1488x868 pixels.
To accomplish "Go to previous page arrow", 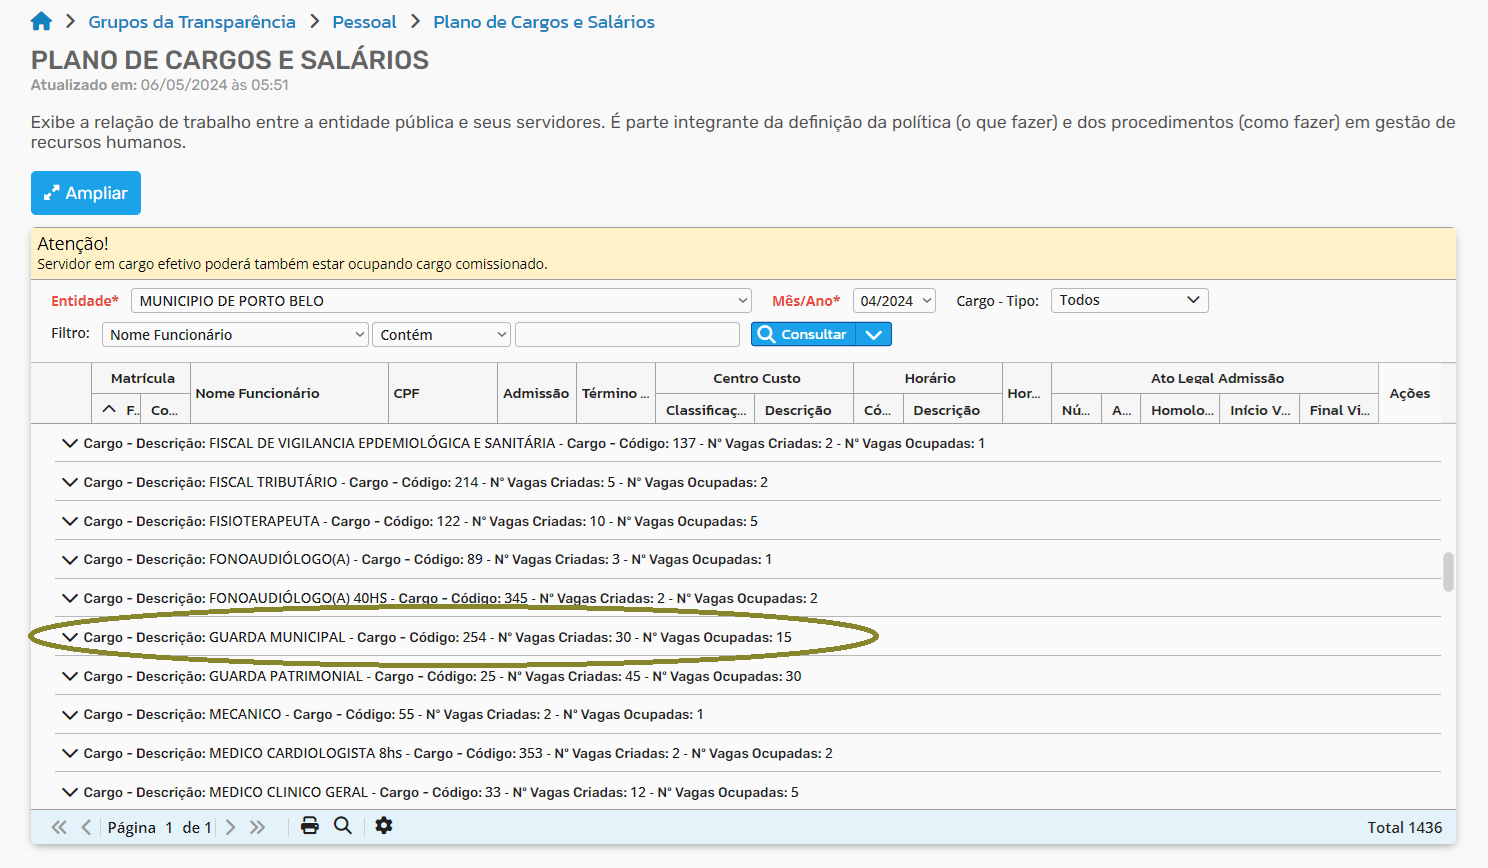I will coord(86,827).
